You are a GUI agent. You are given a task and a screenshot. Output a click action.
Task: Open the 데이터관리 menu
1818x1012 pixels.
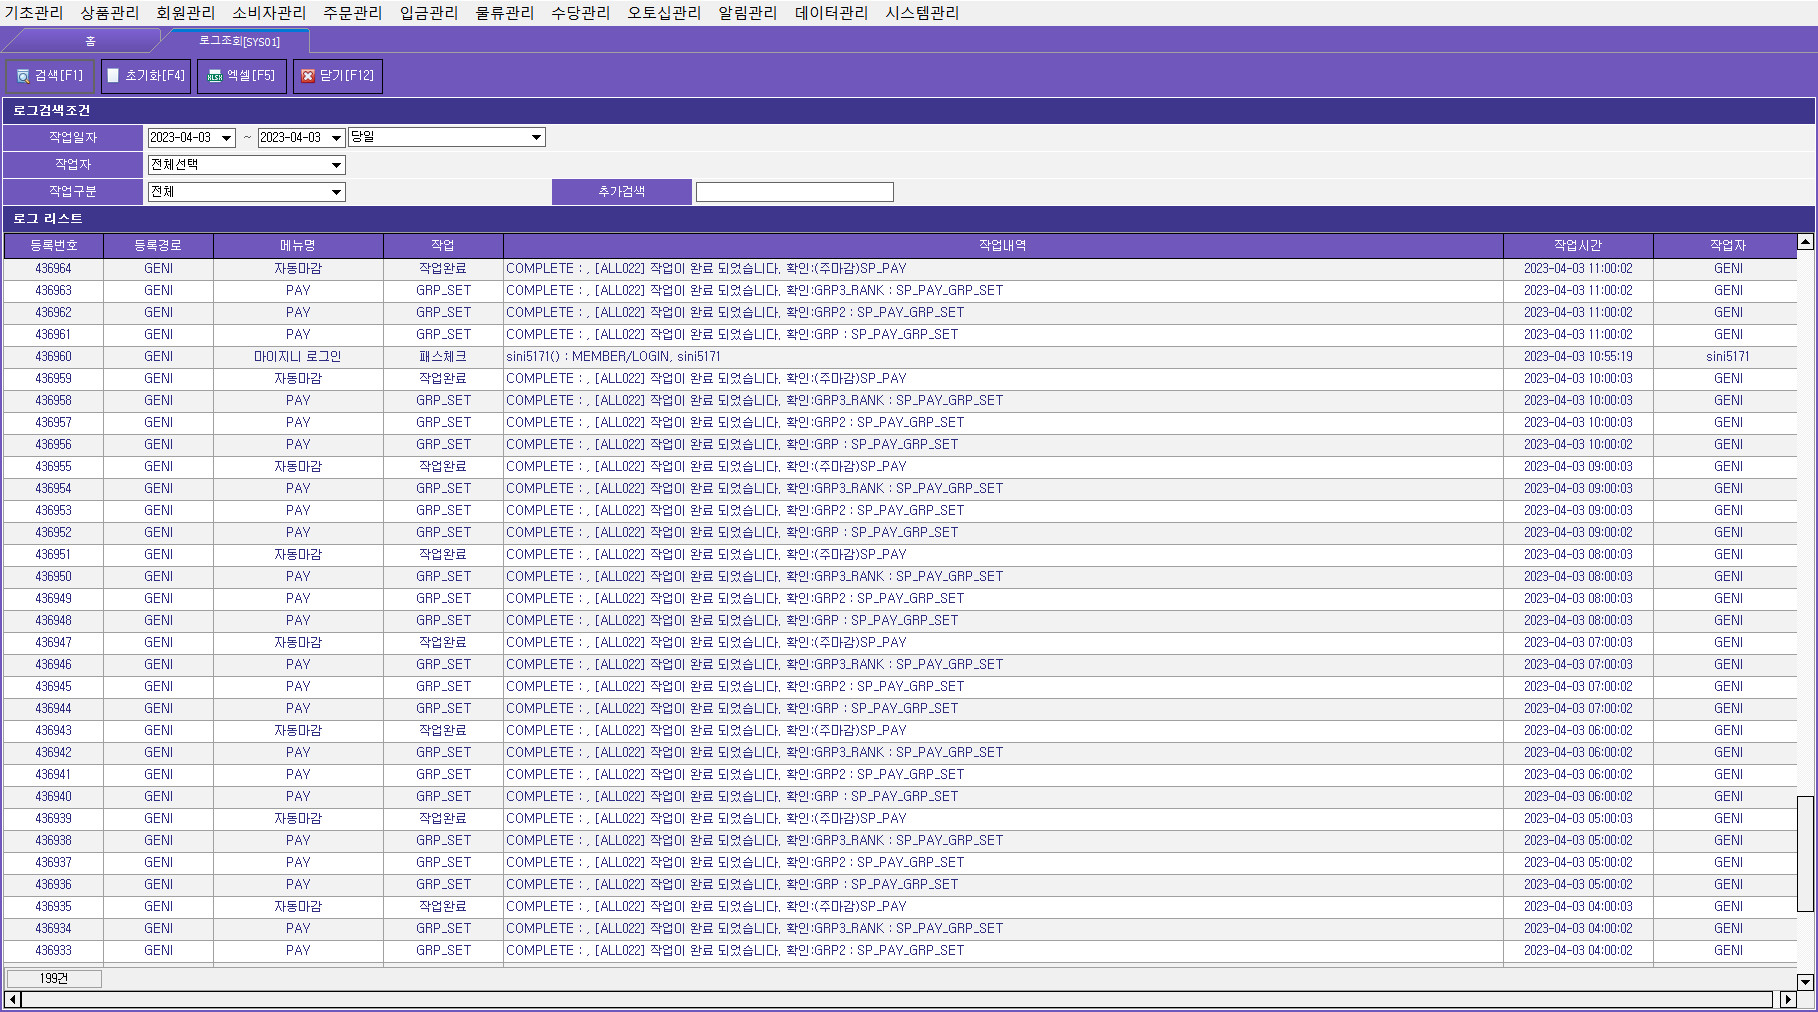(831, 13)
